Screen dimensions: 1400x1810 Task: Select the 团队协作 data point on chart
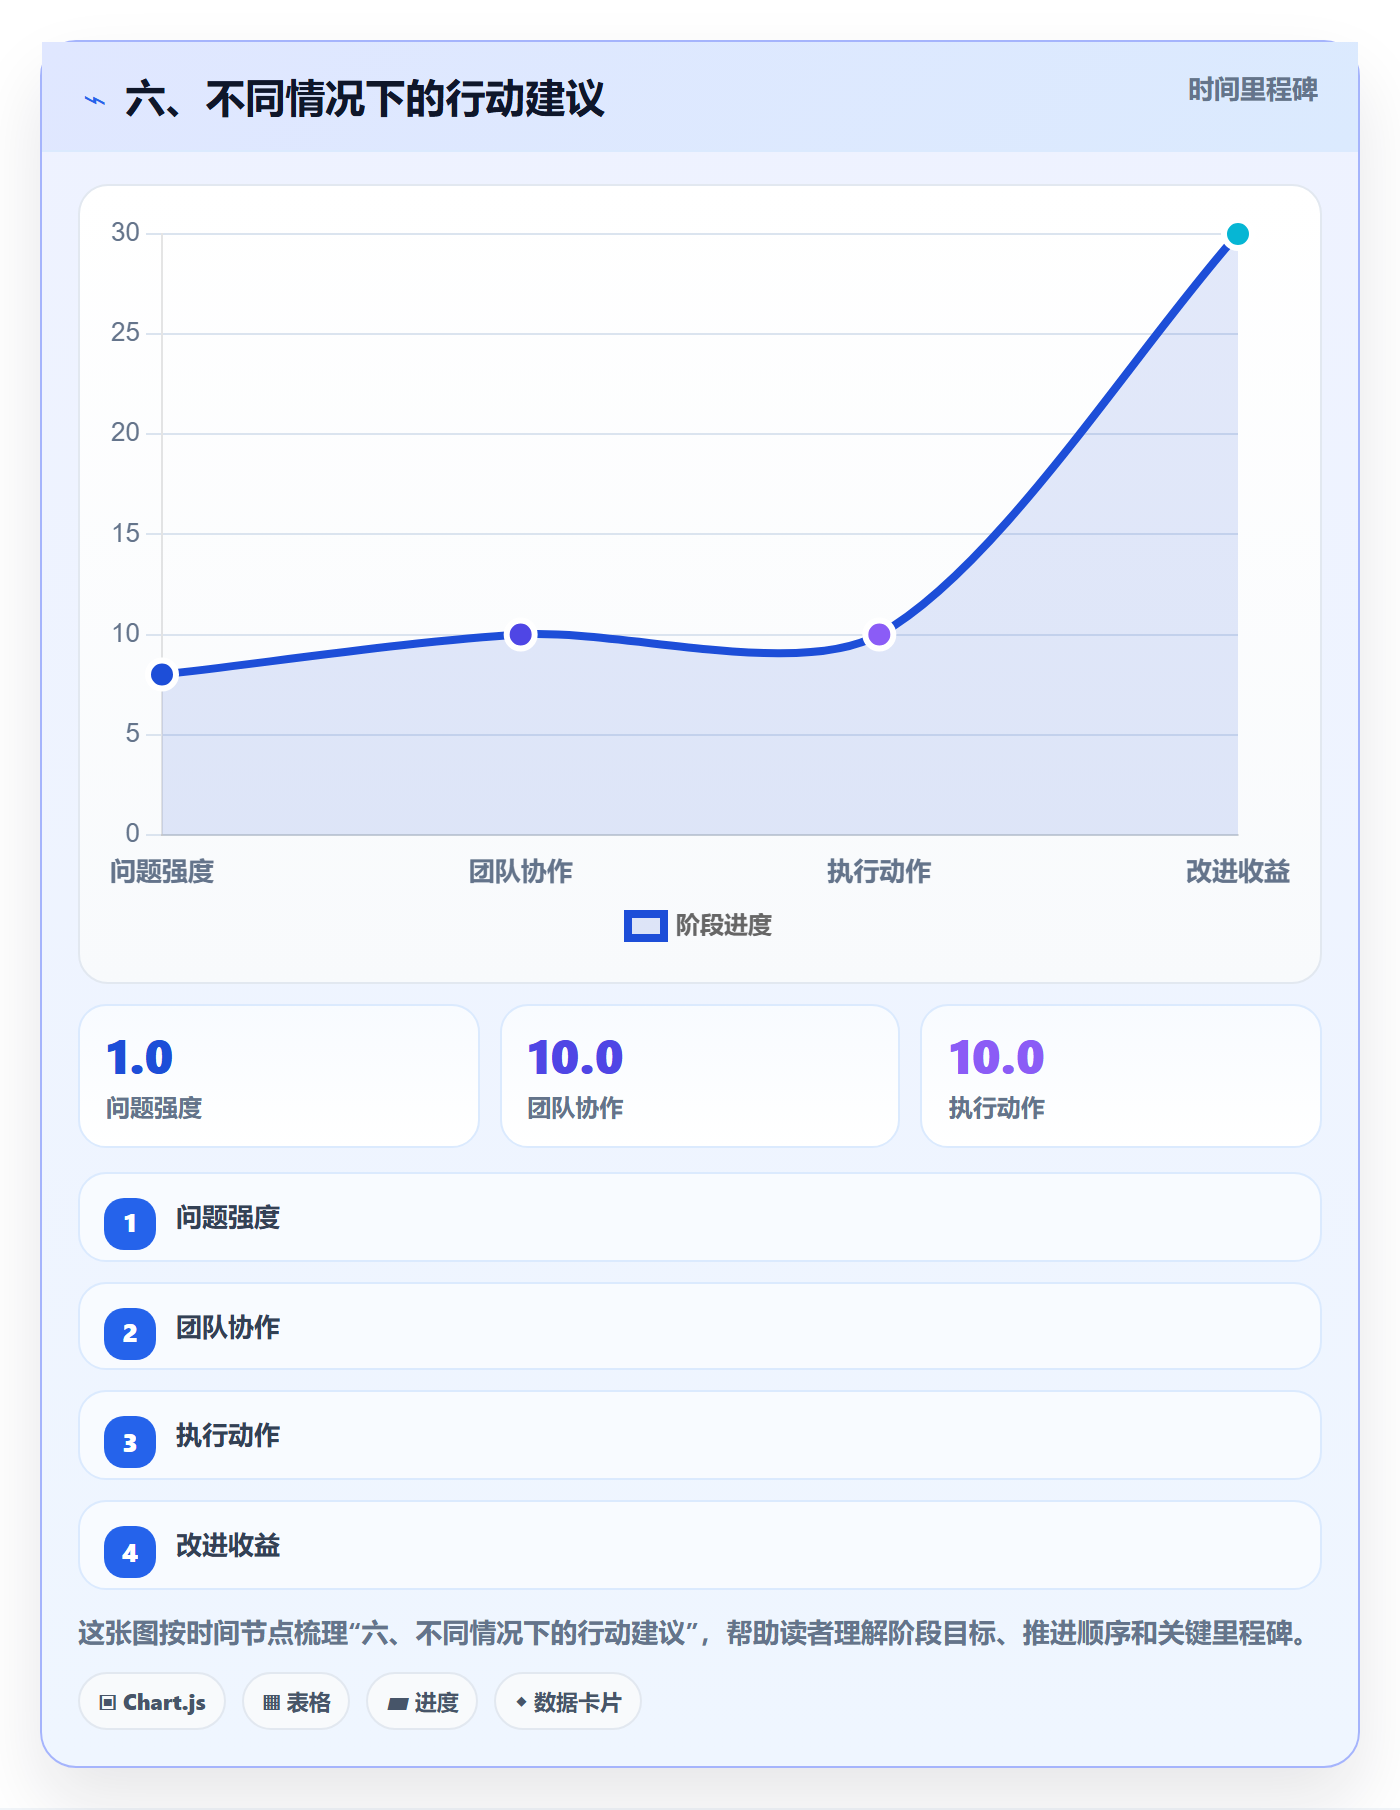click(520, 634)
